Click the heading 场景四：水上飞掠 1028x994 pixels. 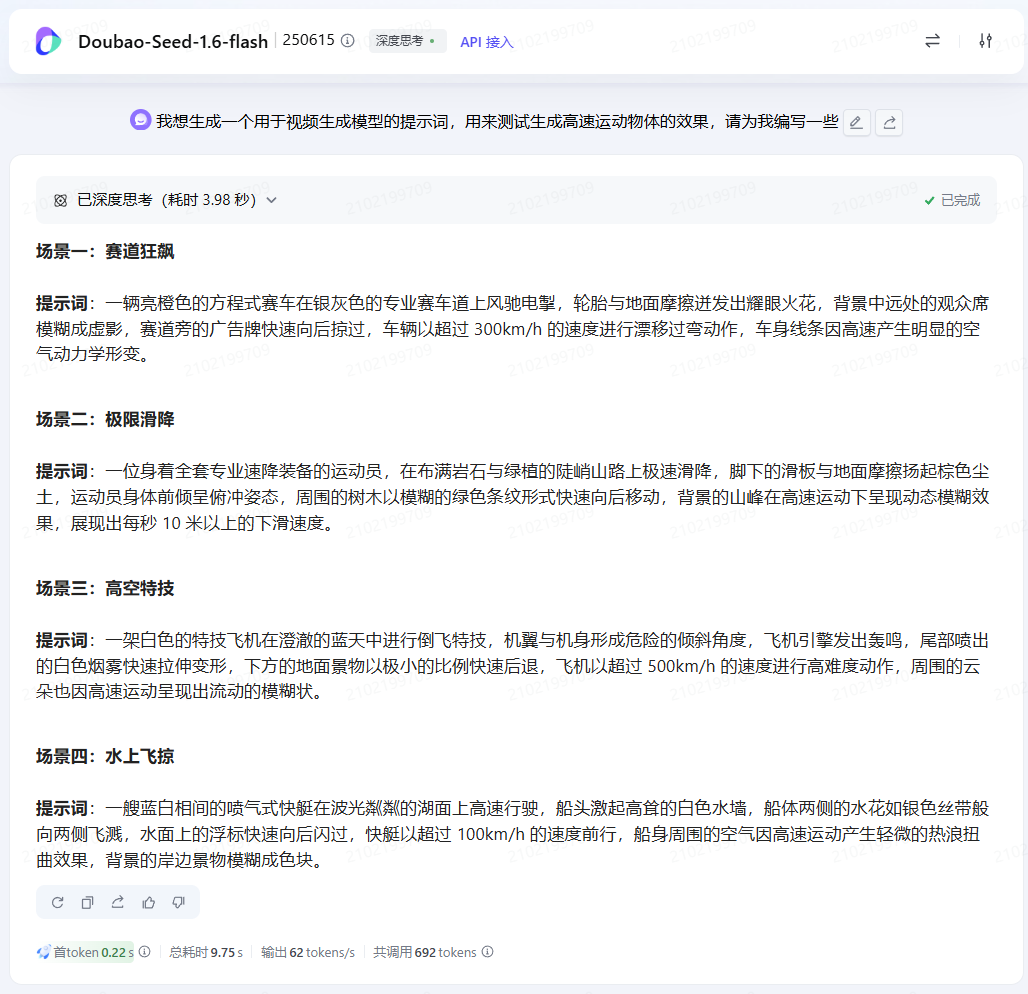[x=105, y=756]
